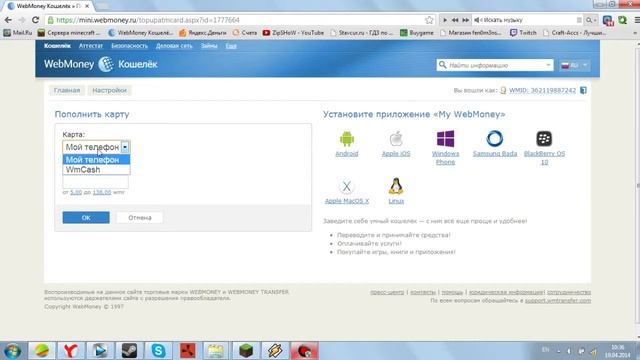Open the сотрудничество footer link
This screenshot has width=640, height=360.
pyautogui.click(x=569, y=292)
